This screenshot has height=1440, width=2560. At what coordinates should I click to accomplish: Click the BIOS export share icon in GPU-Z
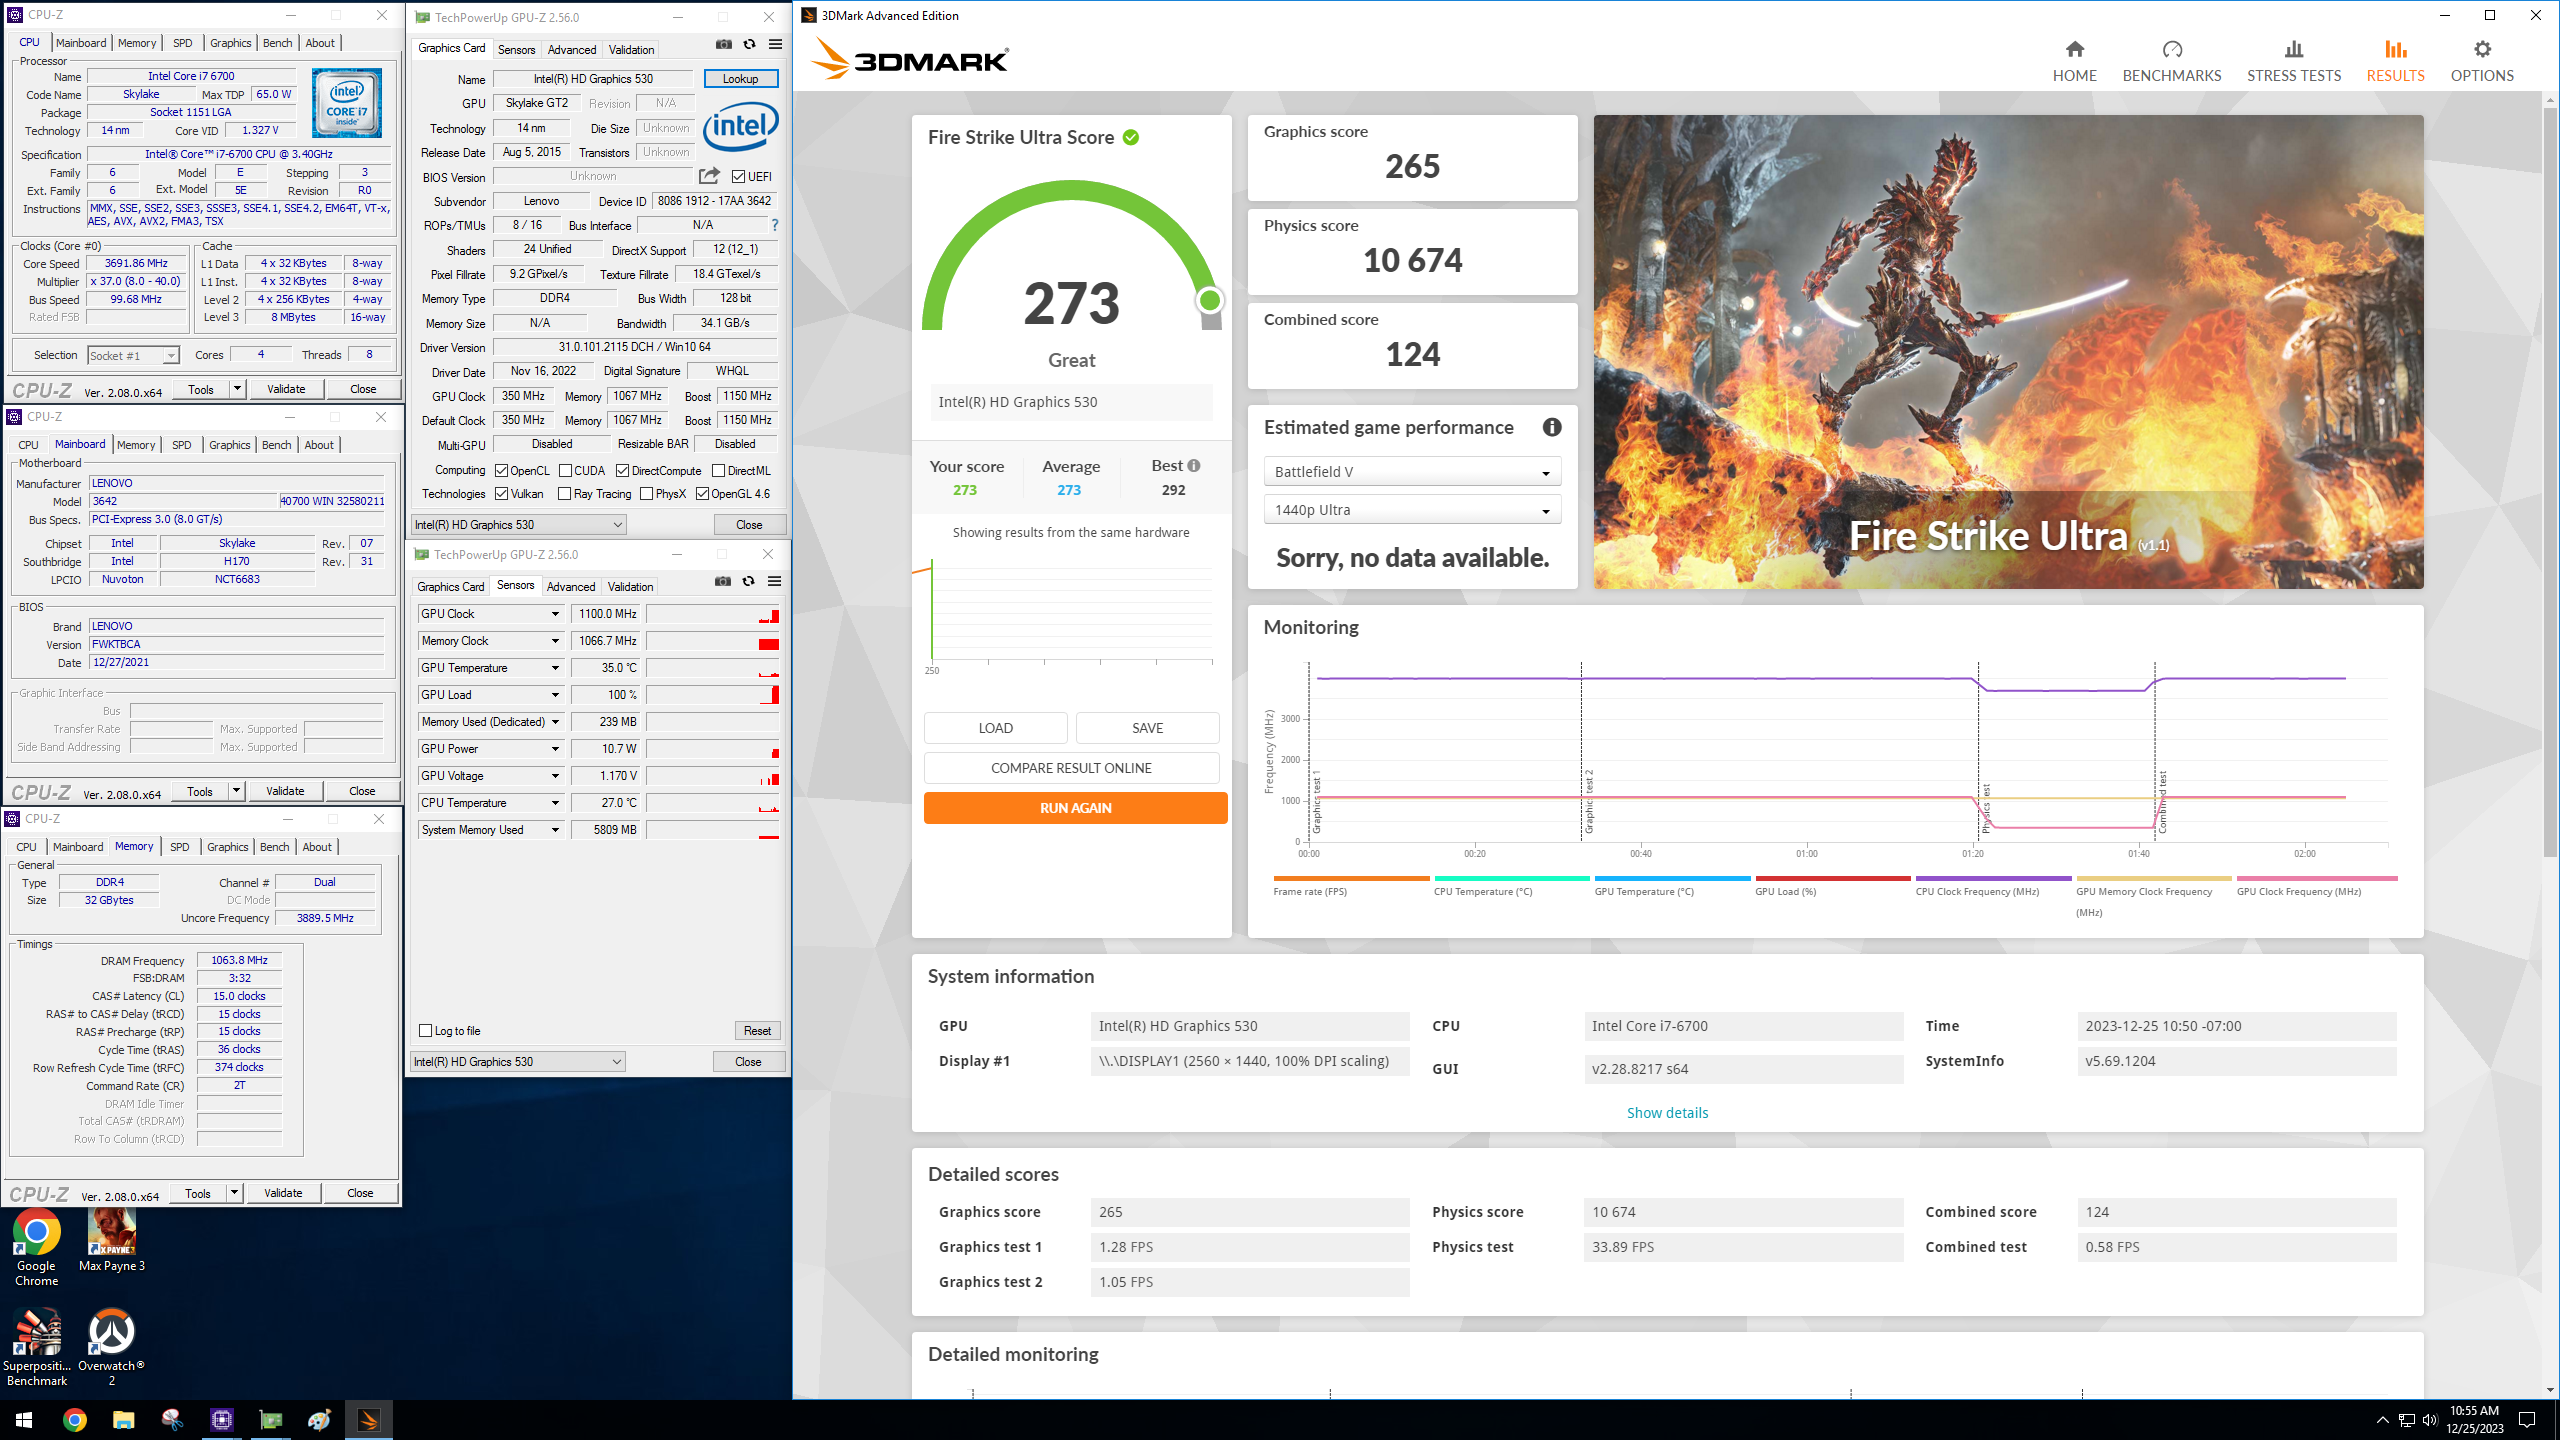(x=709, y=176)
